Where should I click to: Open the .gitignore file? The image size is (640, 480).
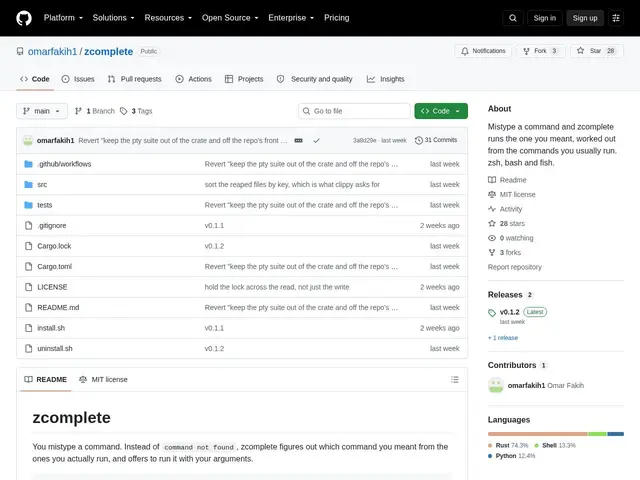tap(51, 225)
